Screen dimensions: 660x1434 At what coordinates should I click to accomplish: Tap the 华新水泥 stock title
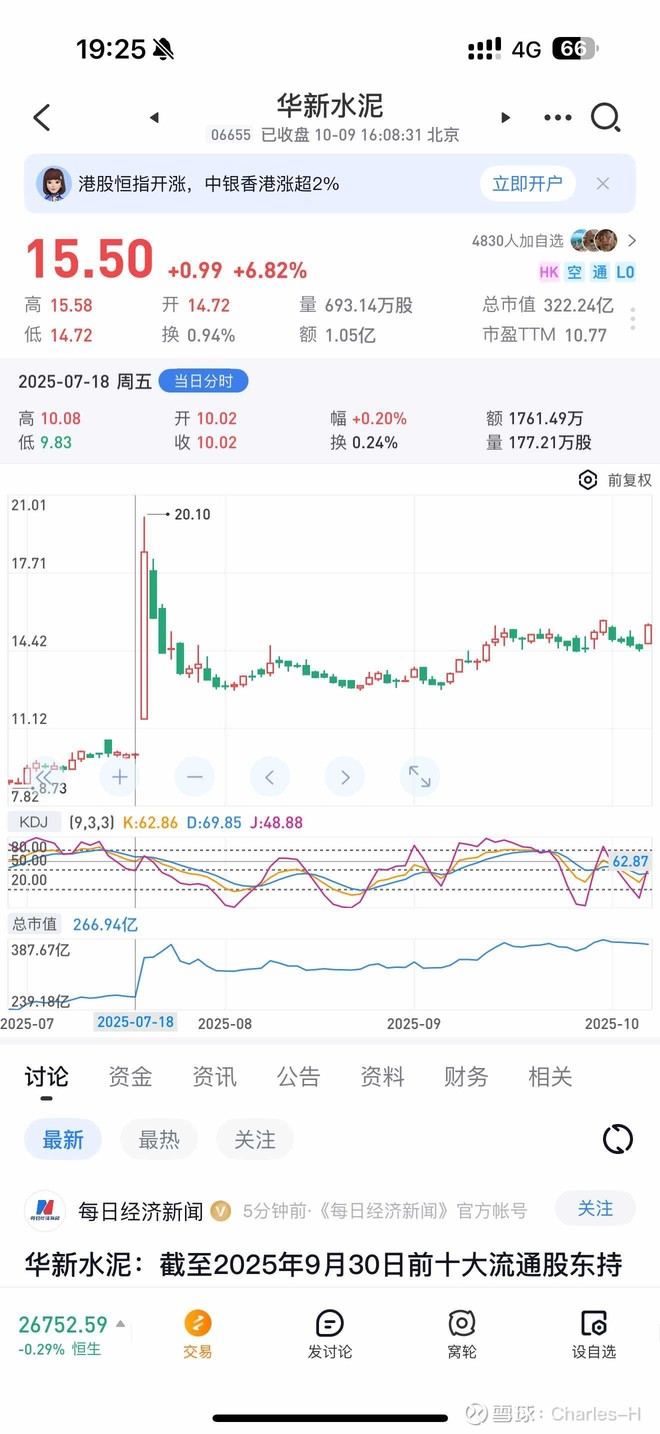coord(330,106)
